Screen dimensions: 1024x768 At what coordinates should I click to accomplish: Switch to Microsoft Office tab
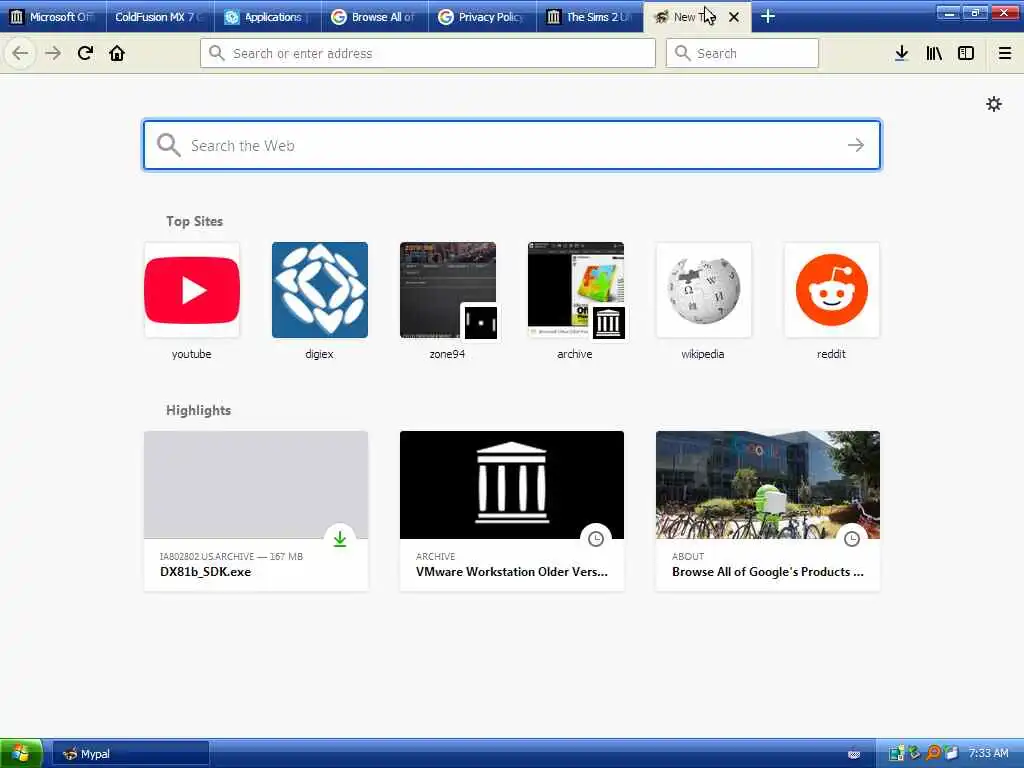(53, 17)
